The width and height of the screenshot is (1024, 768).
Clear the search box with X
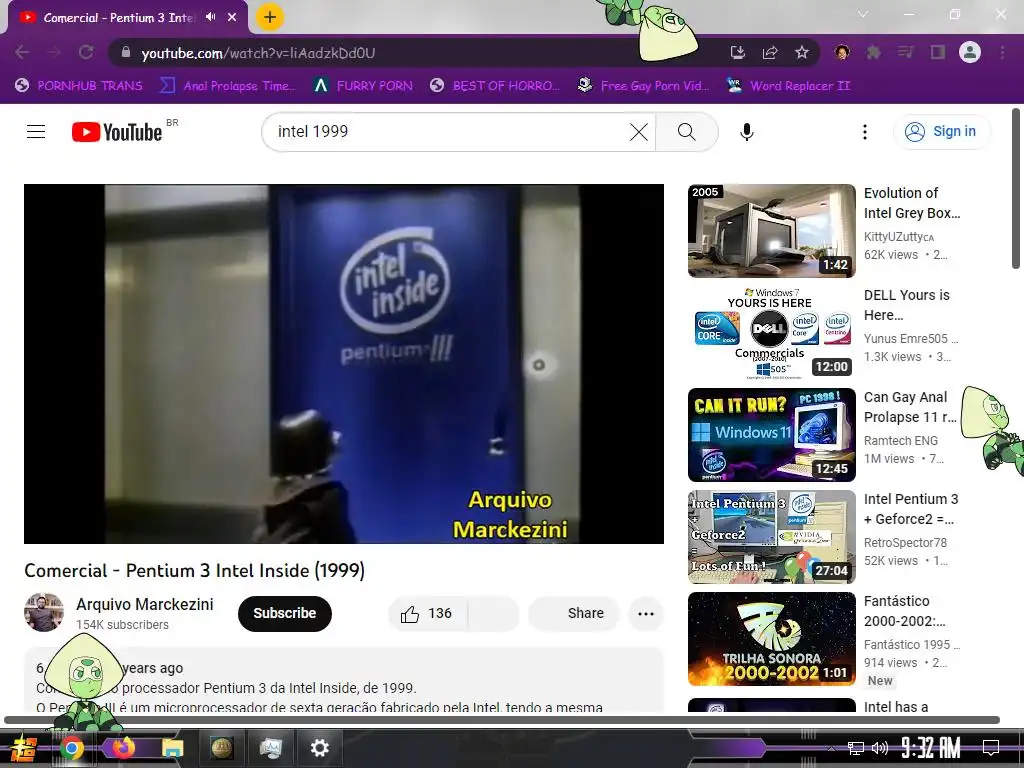point(639,132)
